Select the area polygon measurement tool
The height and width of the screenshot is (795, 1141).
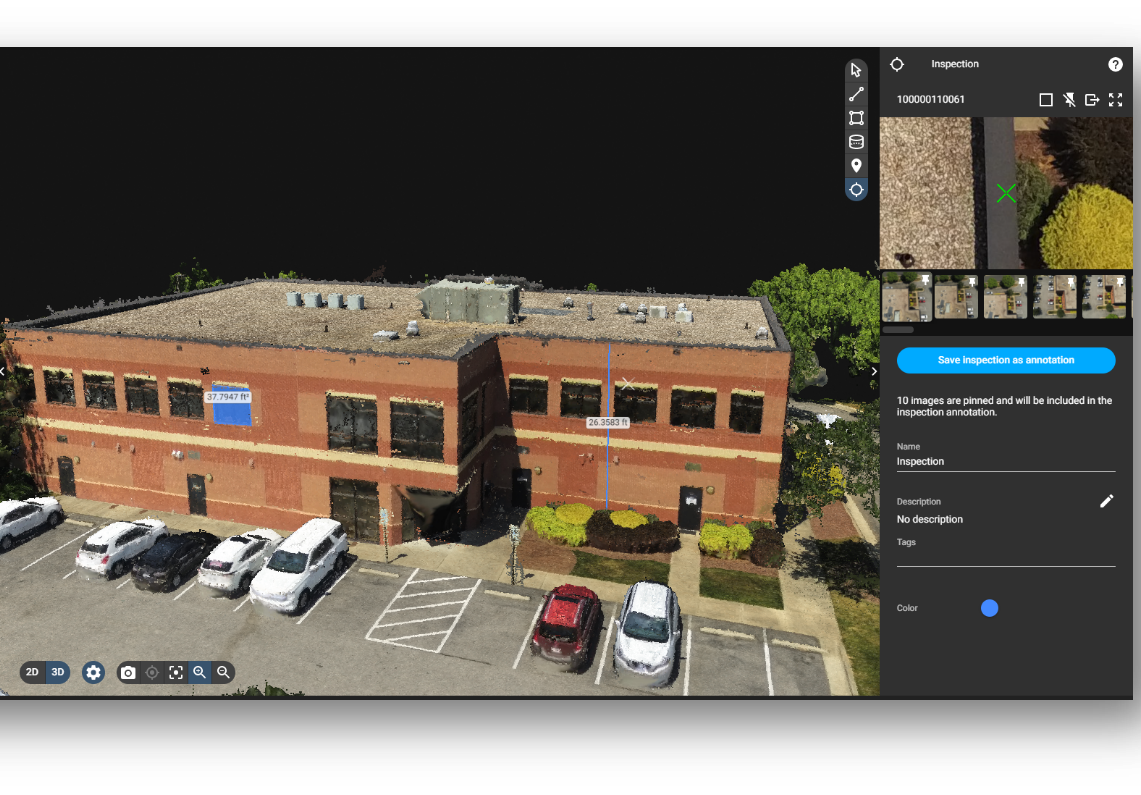coord(856,118)
